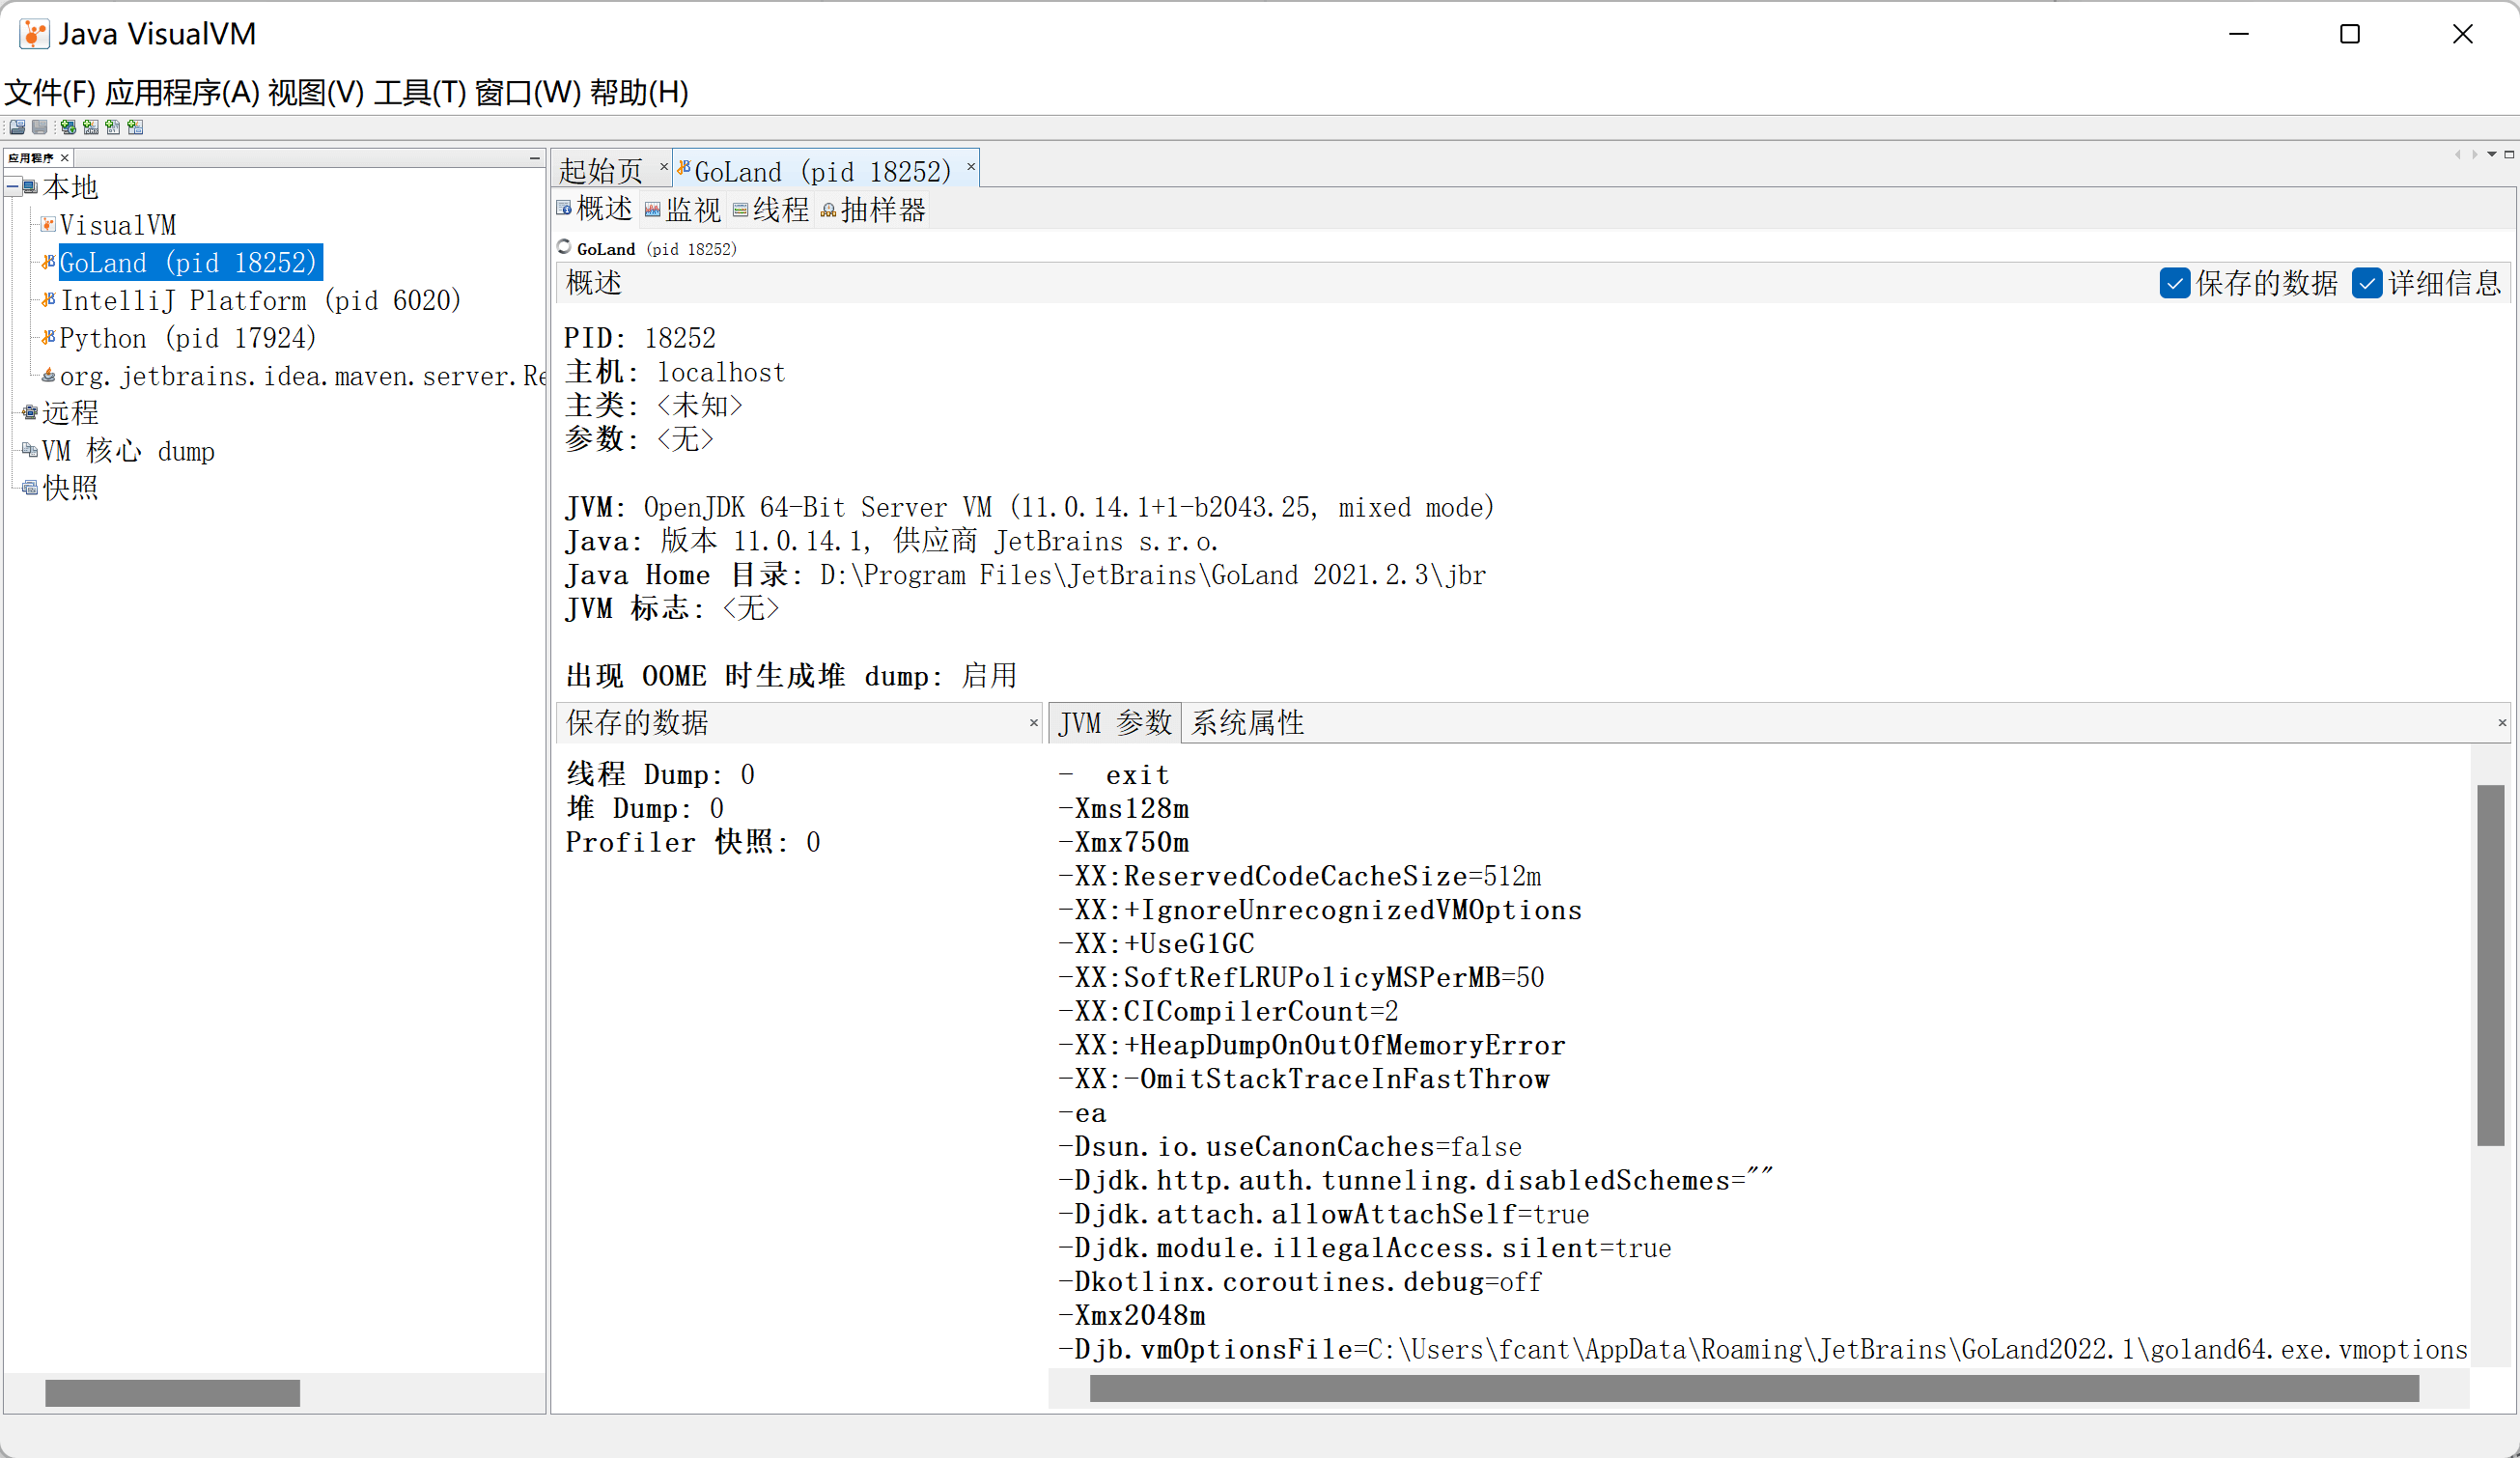The height and width of the screenshot is (1458, 2520).
Task: Collapse the 本地 tree node
Action: pyautogui.click(x=12, y=187)
